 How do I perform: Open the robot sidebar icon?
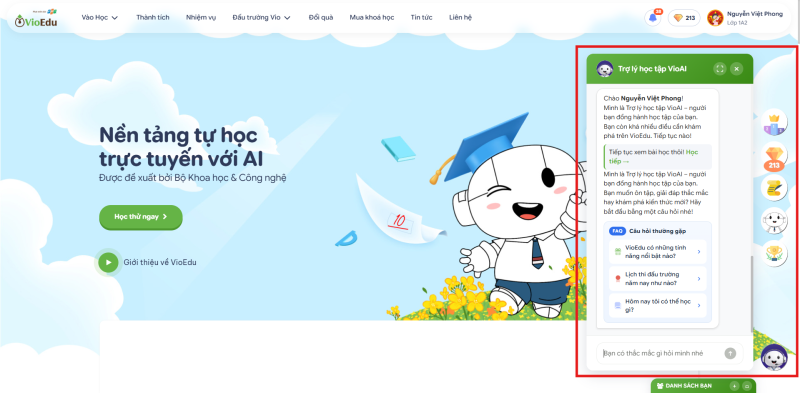pyautogui.click(x=774, y=221)
